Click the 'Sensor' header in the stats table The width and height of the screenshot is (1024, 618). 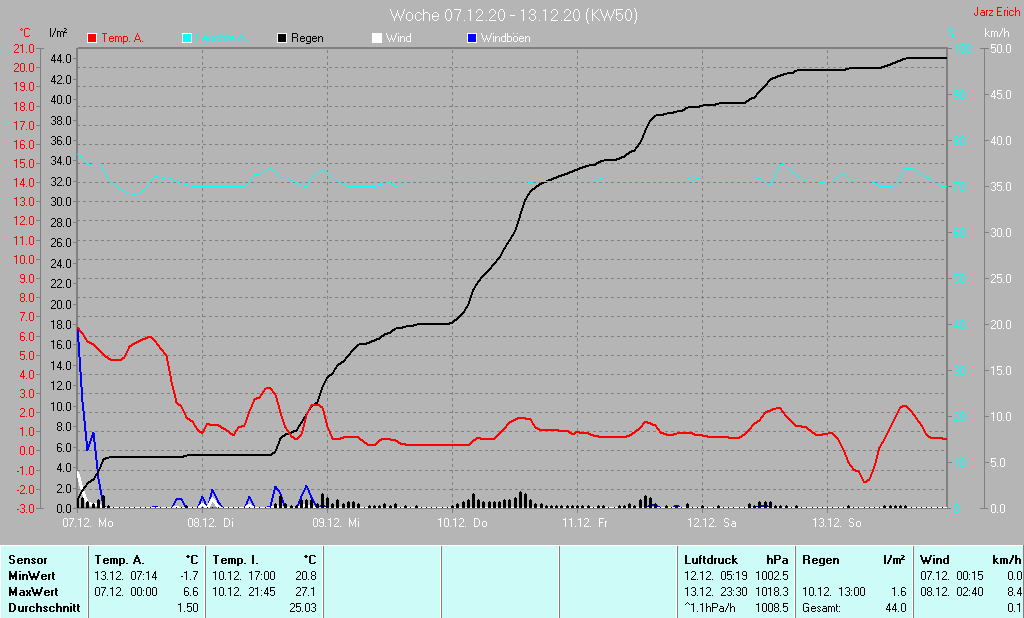(x=28, y=560)
